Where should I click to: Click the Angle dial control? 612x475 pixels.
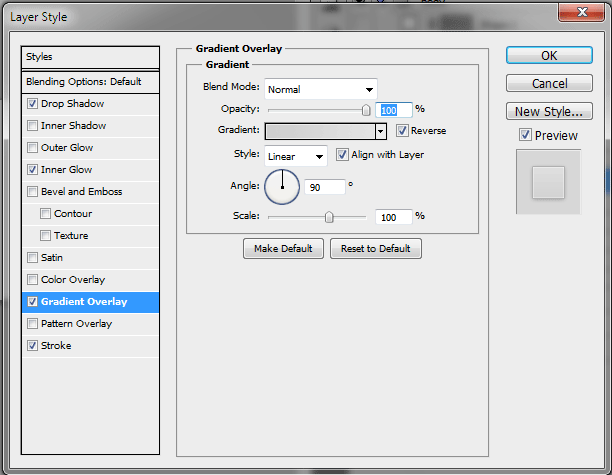[x=282, y=186]
